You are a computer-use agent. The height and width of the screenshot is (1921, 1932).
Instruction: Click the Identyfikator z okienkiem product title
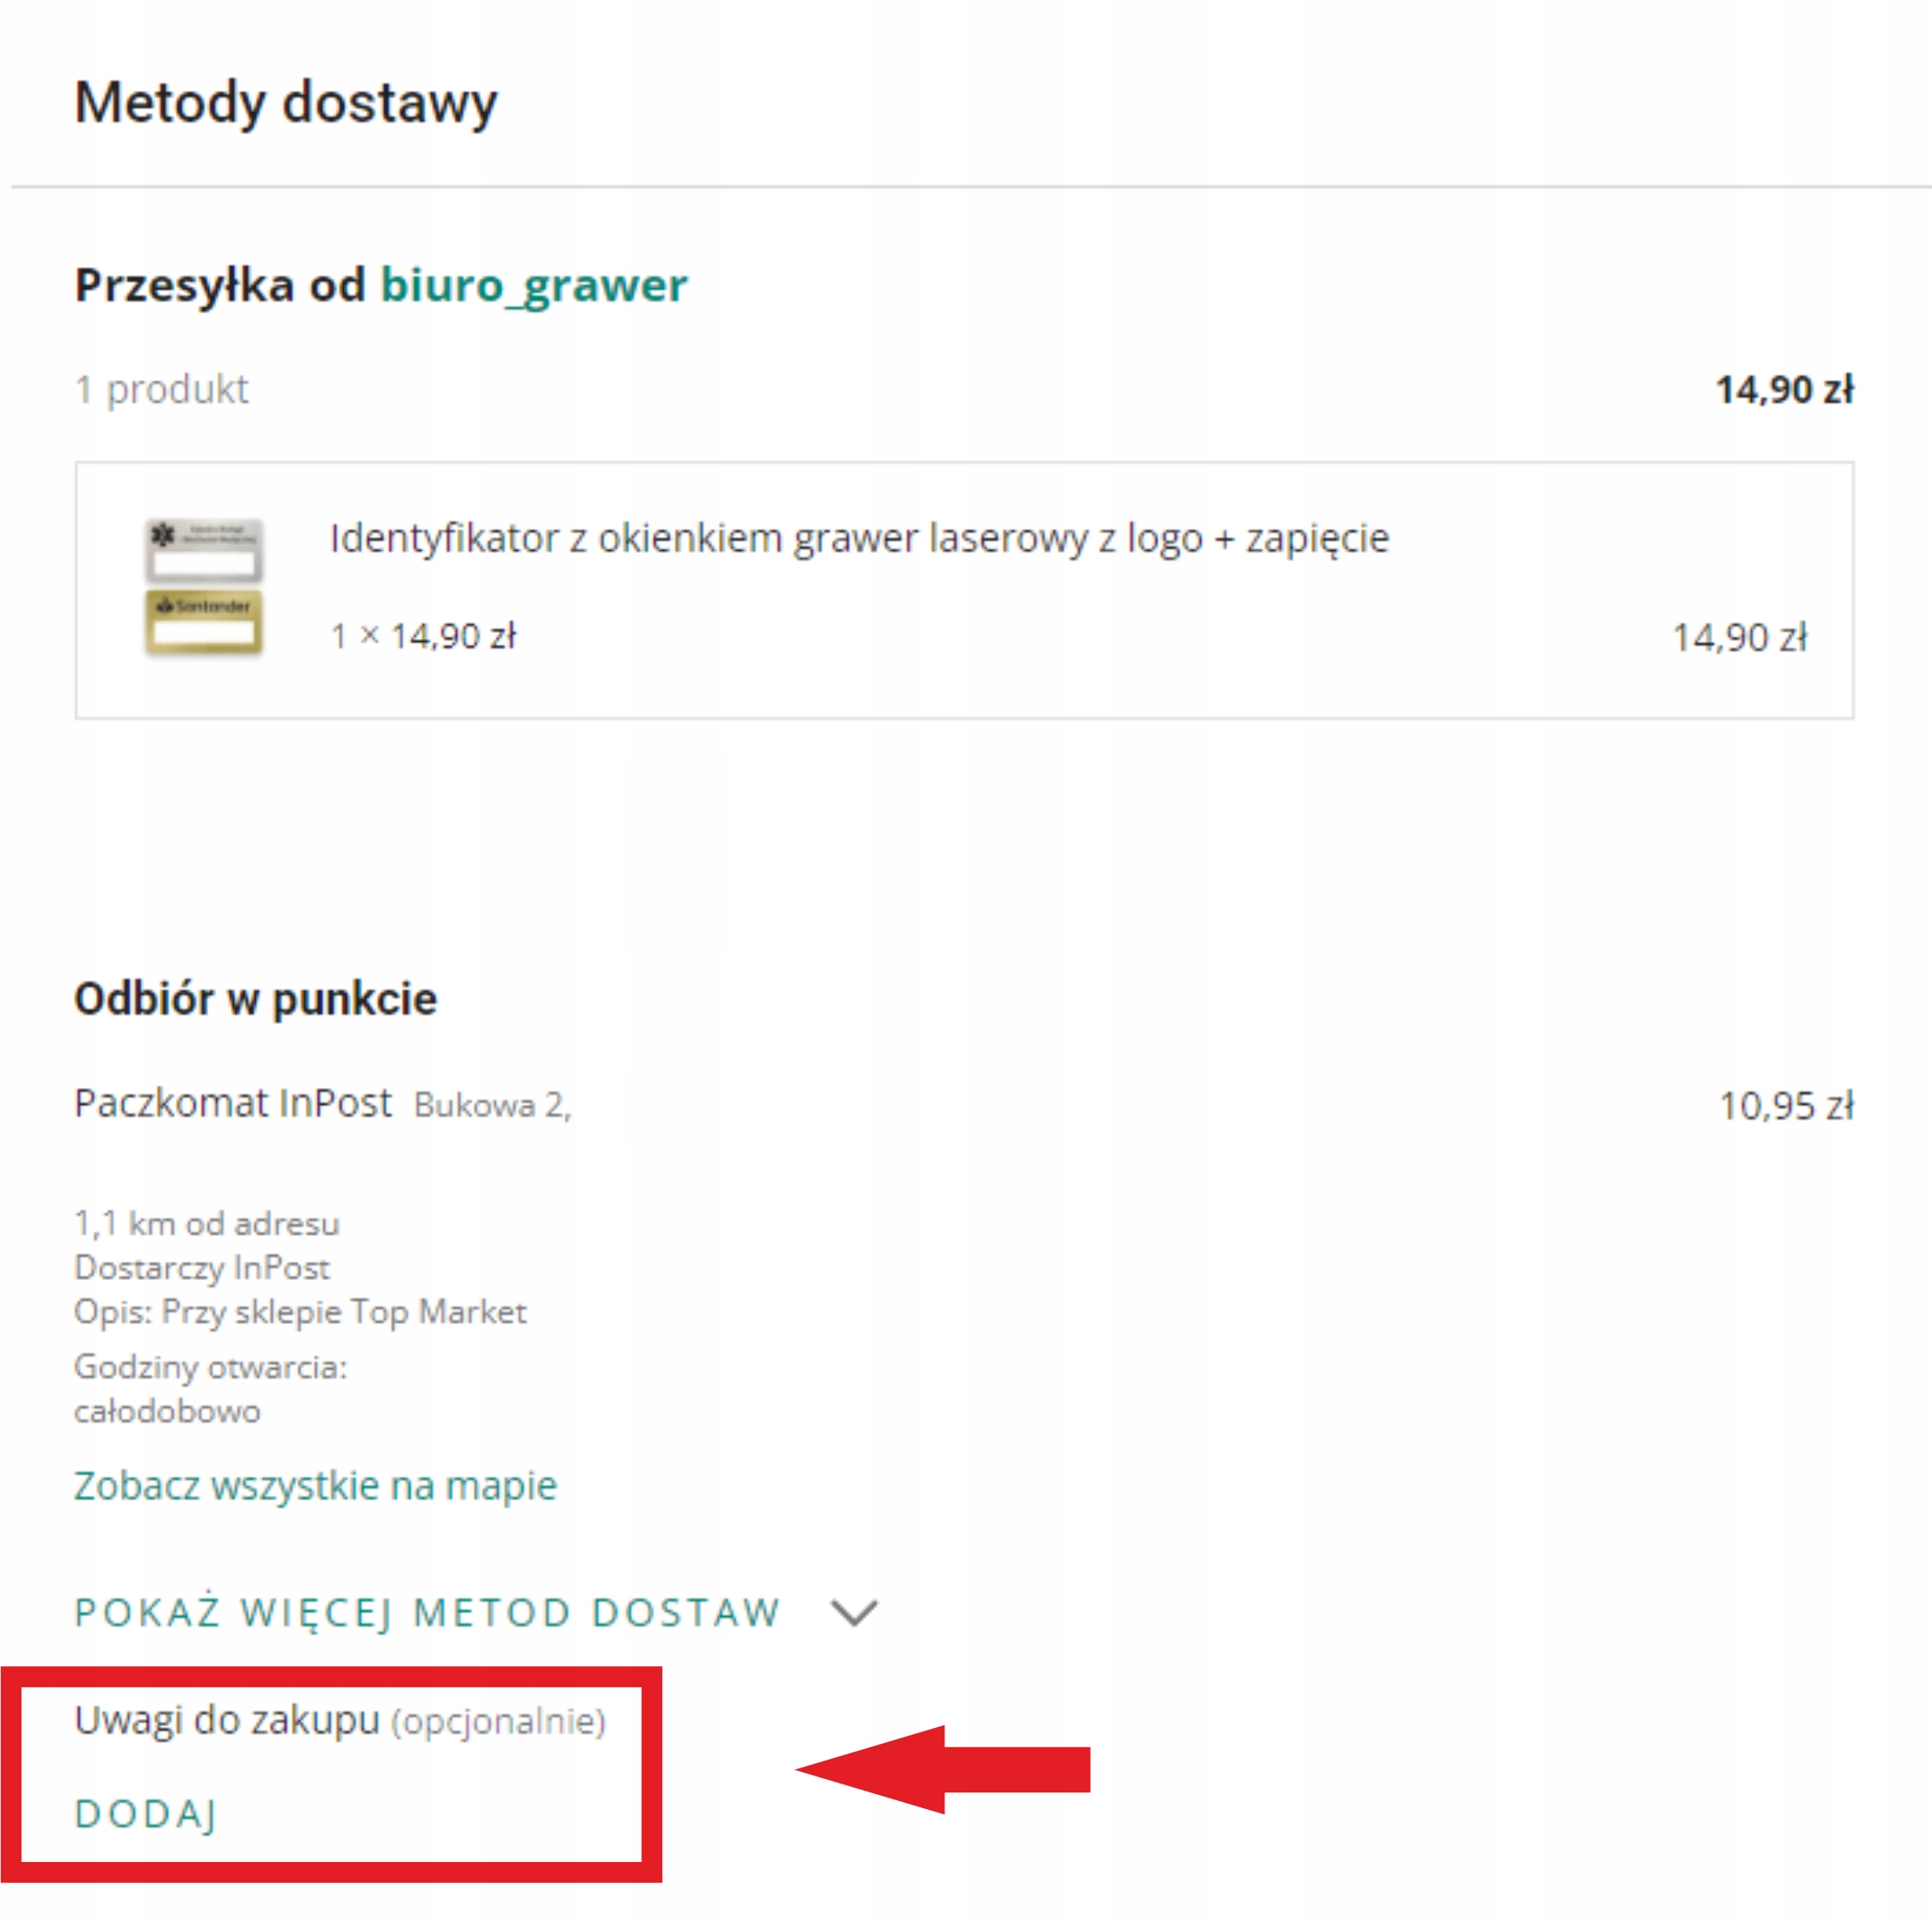click(x=859, y=538)
